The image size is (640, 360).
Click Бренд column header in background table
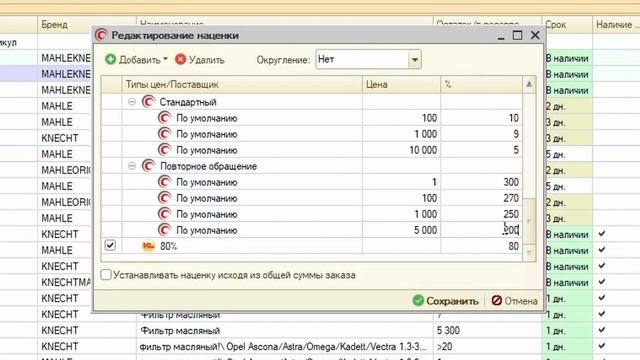coord(87,24)
